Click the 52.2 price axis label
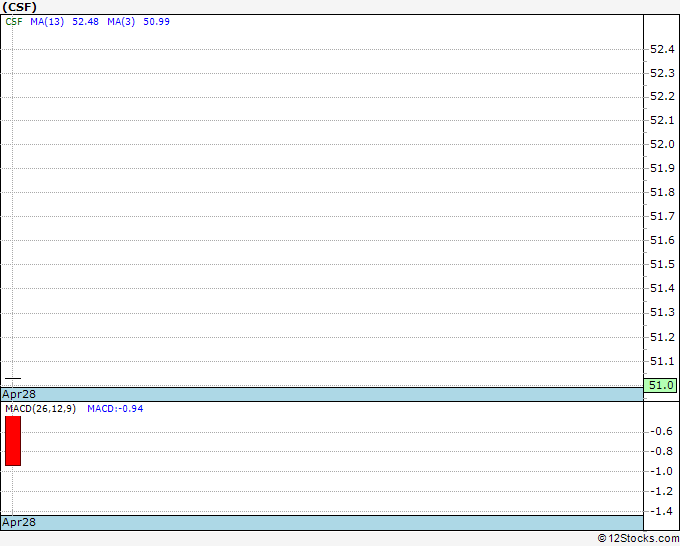Image resolution: width=680 pixels, height=546 pixels. 662,96
